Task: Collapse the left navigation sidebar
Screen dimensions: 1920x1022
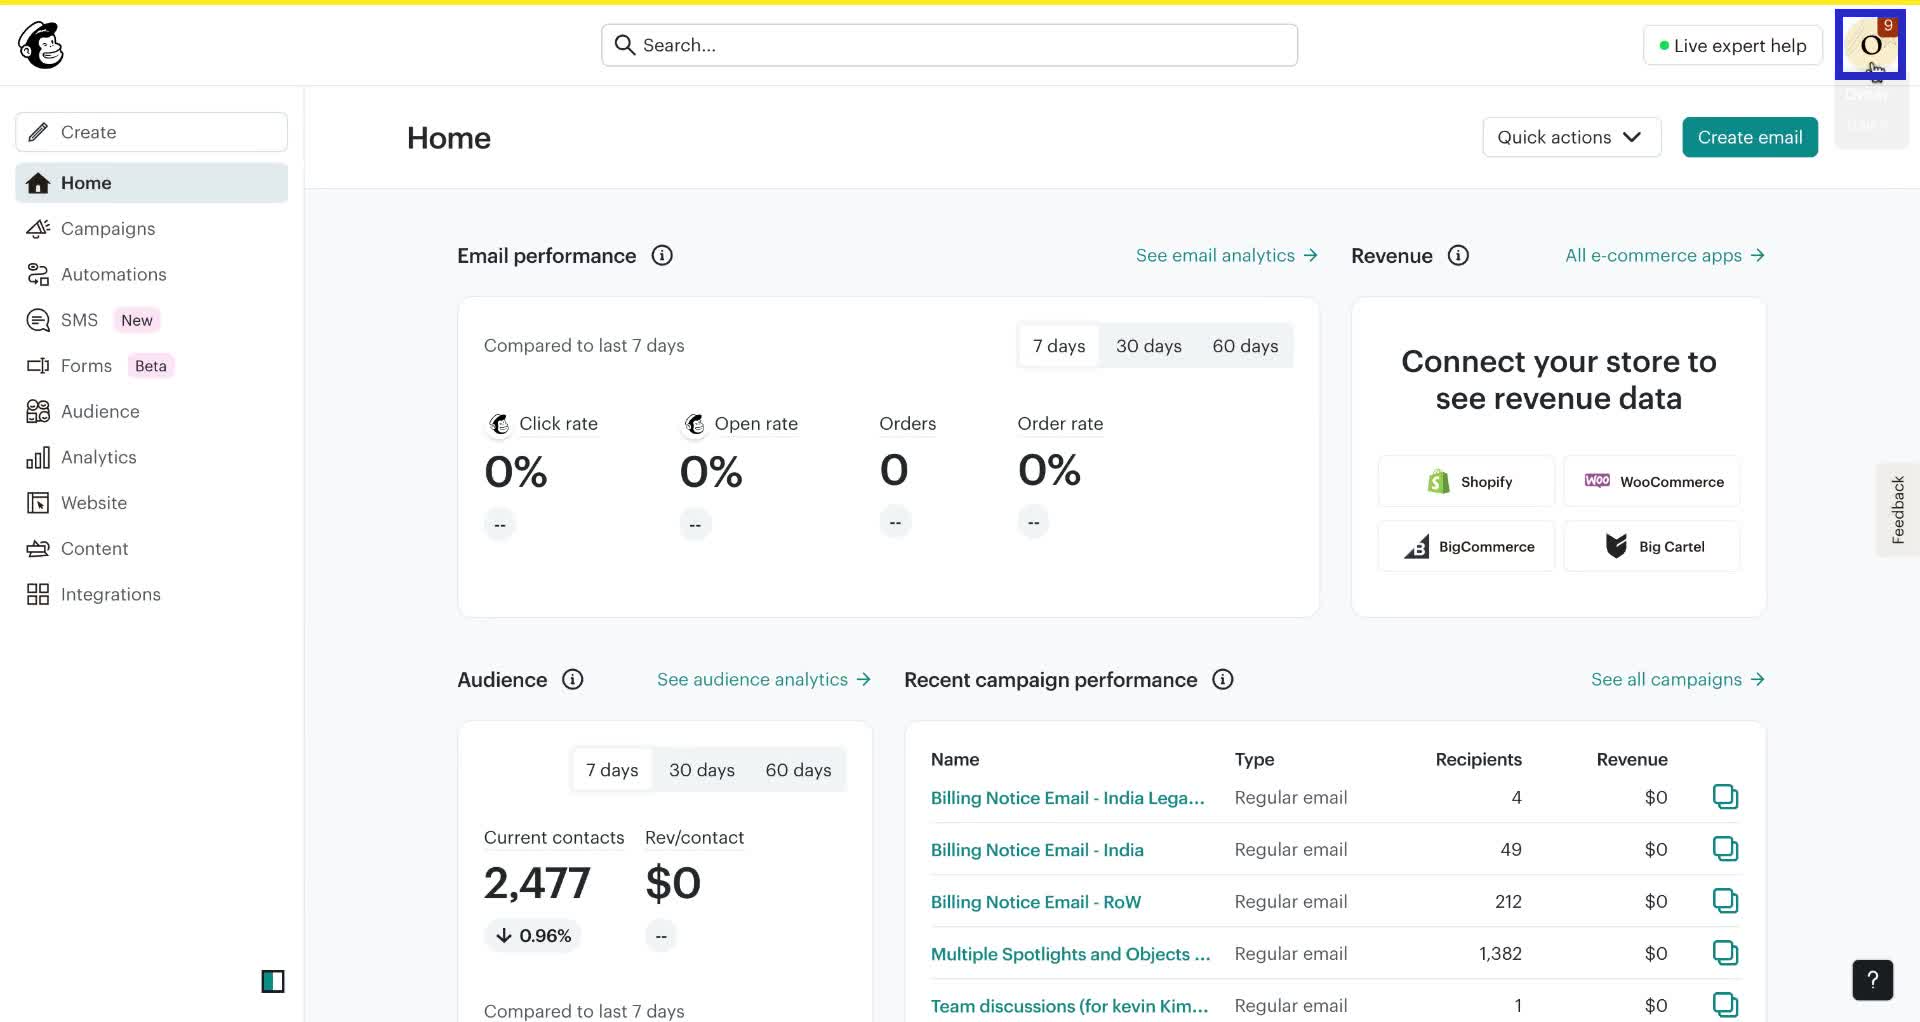Action: (273, 981)
